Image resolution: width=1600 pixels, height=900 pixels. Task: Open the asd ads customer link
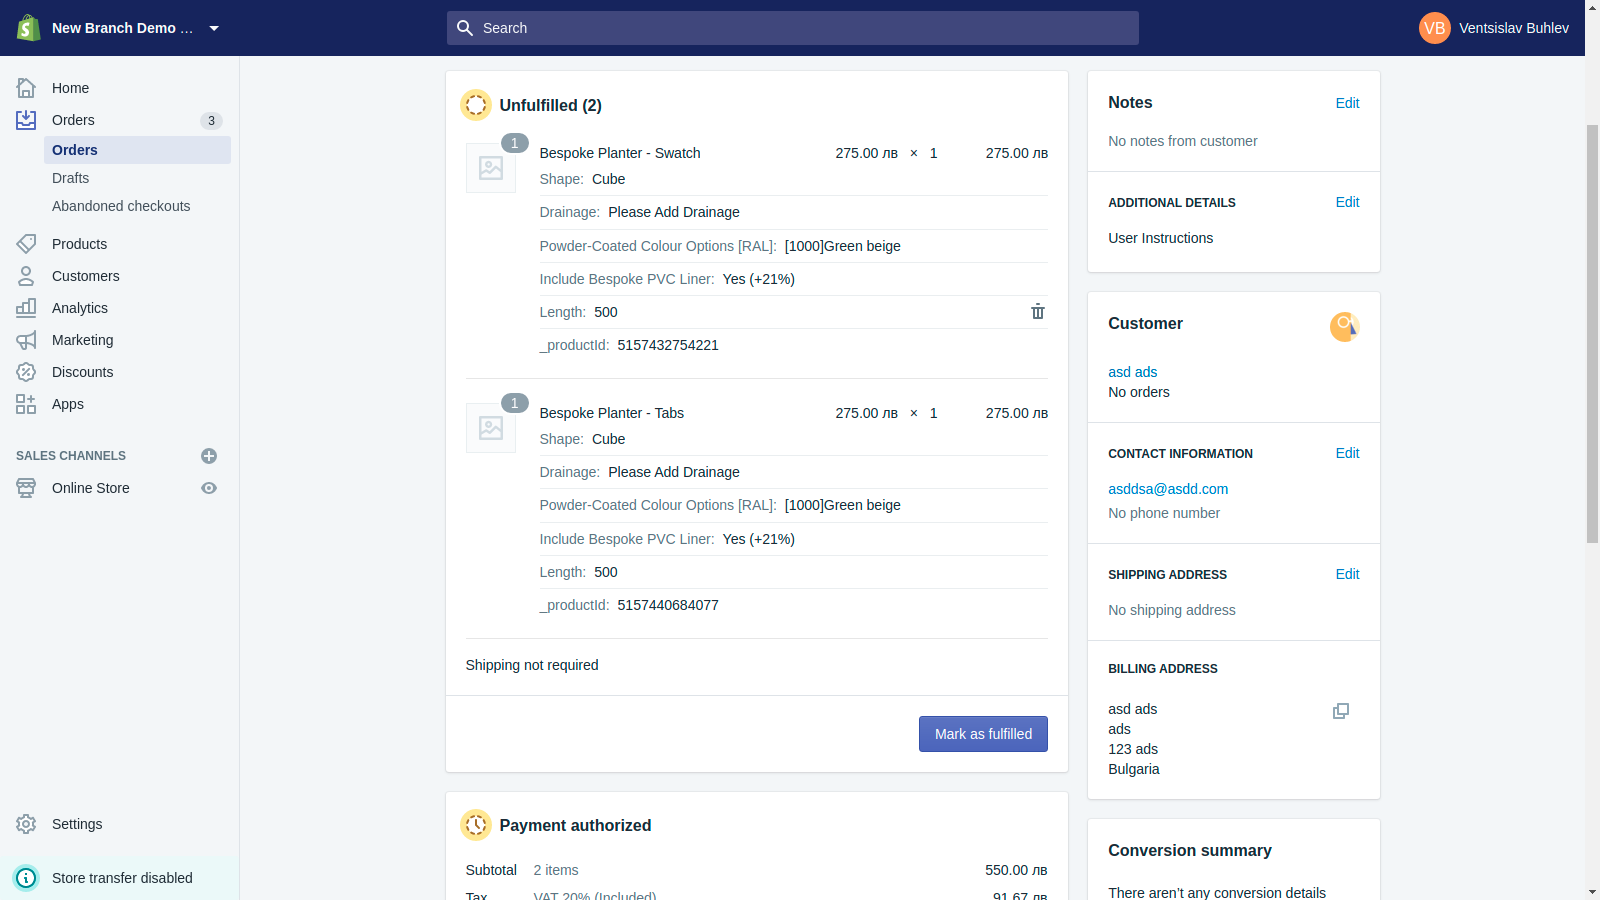pos(1132,372)
